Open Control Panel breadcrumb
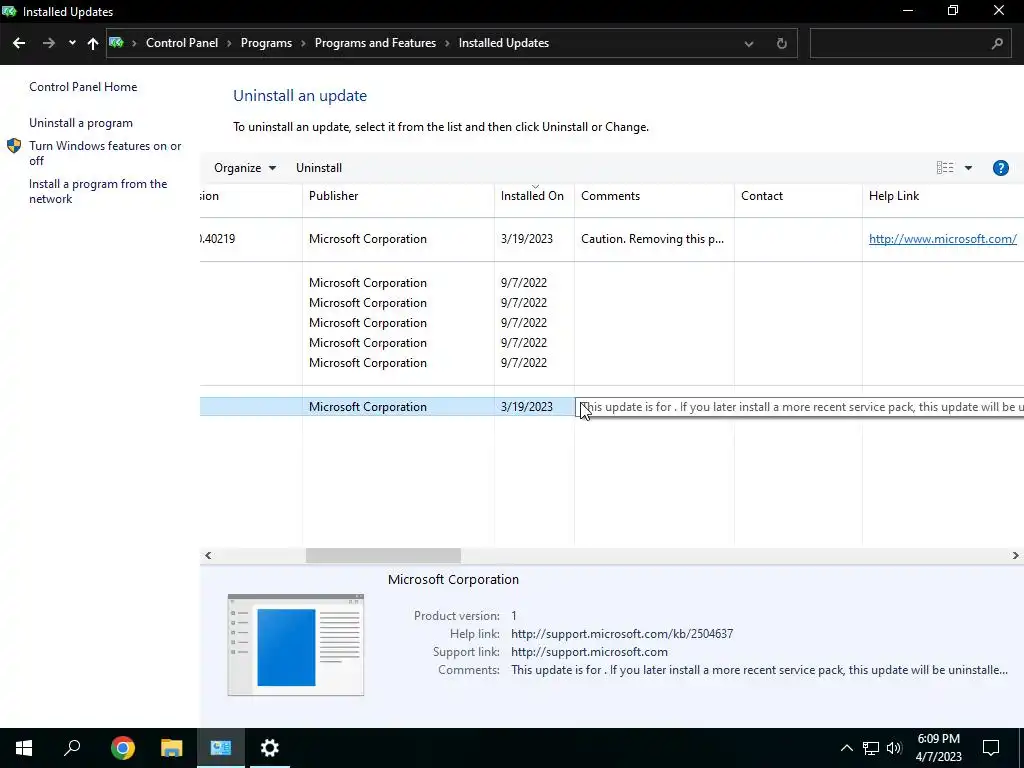The image size is (1024, 768). click(182, 43)
